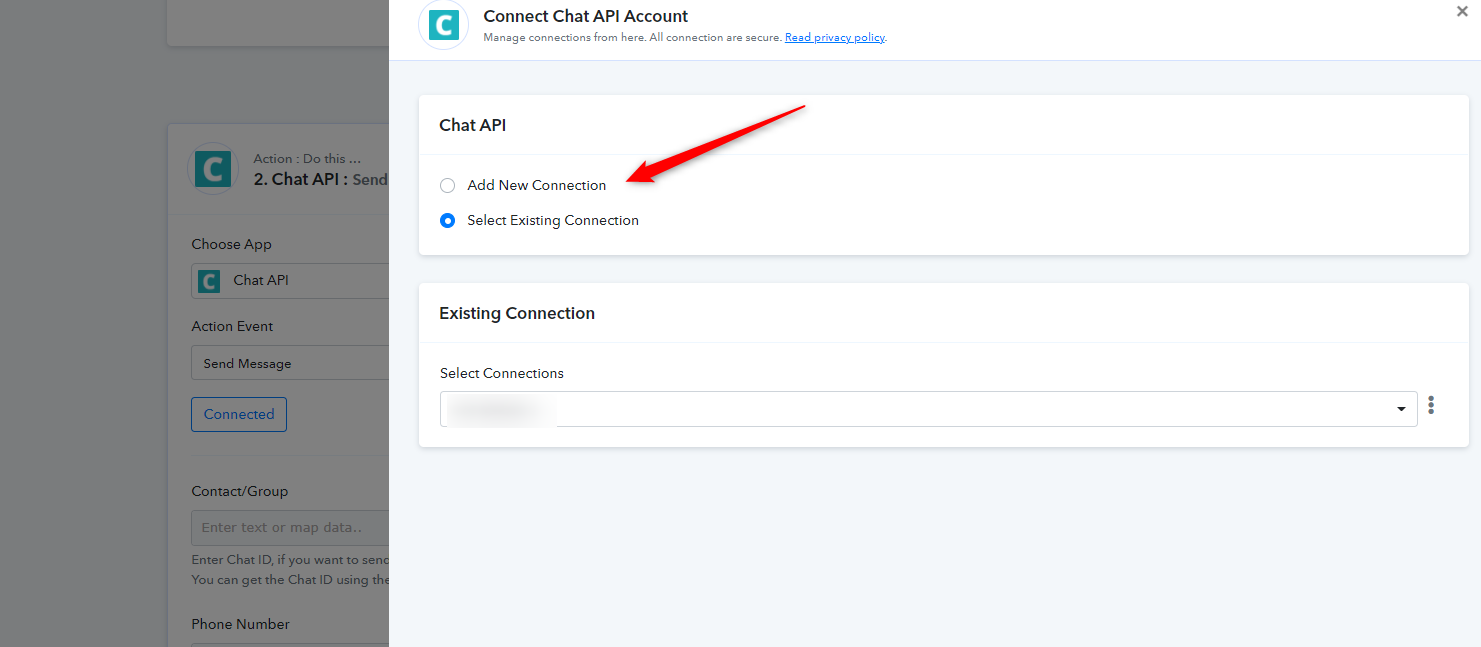This screenshot has height=647, width=1481.
Task: Open the three-dot connection options menu
Action: coord(1431,405)
